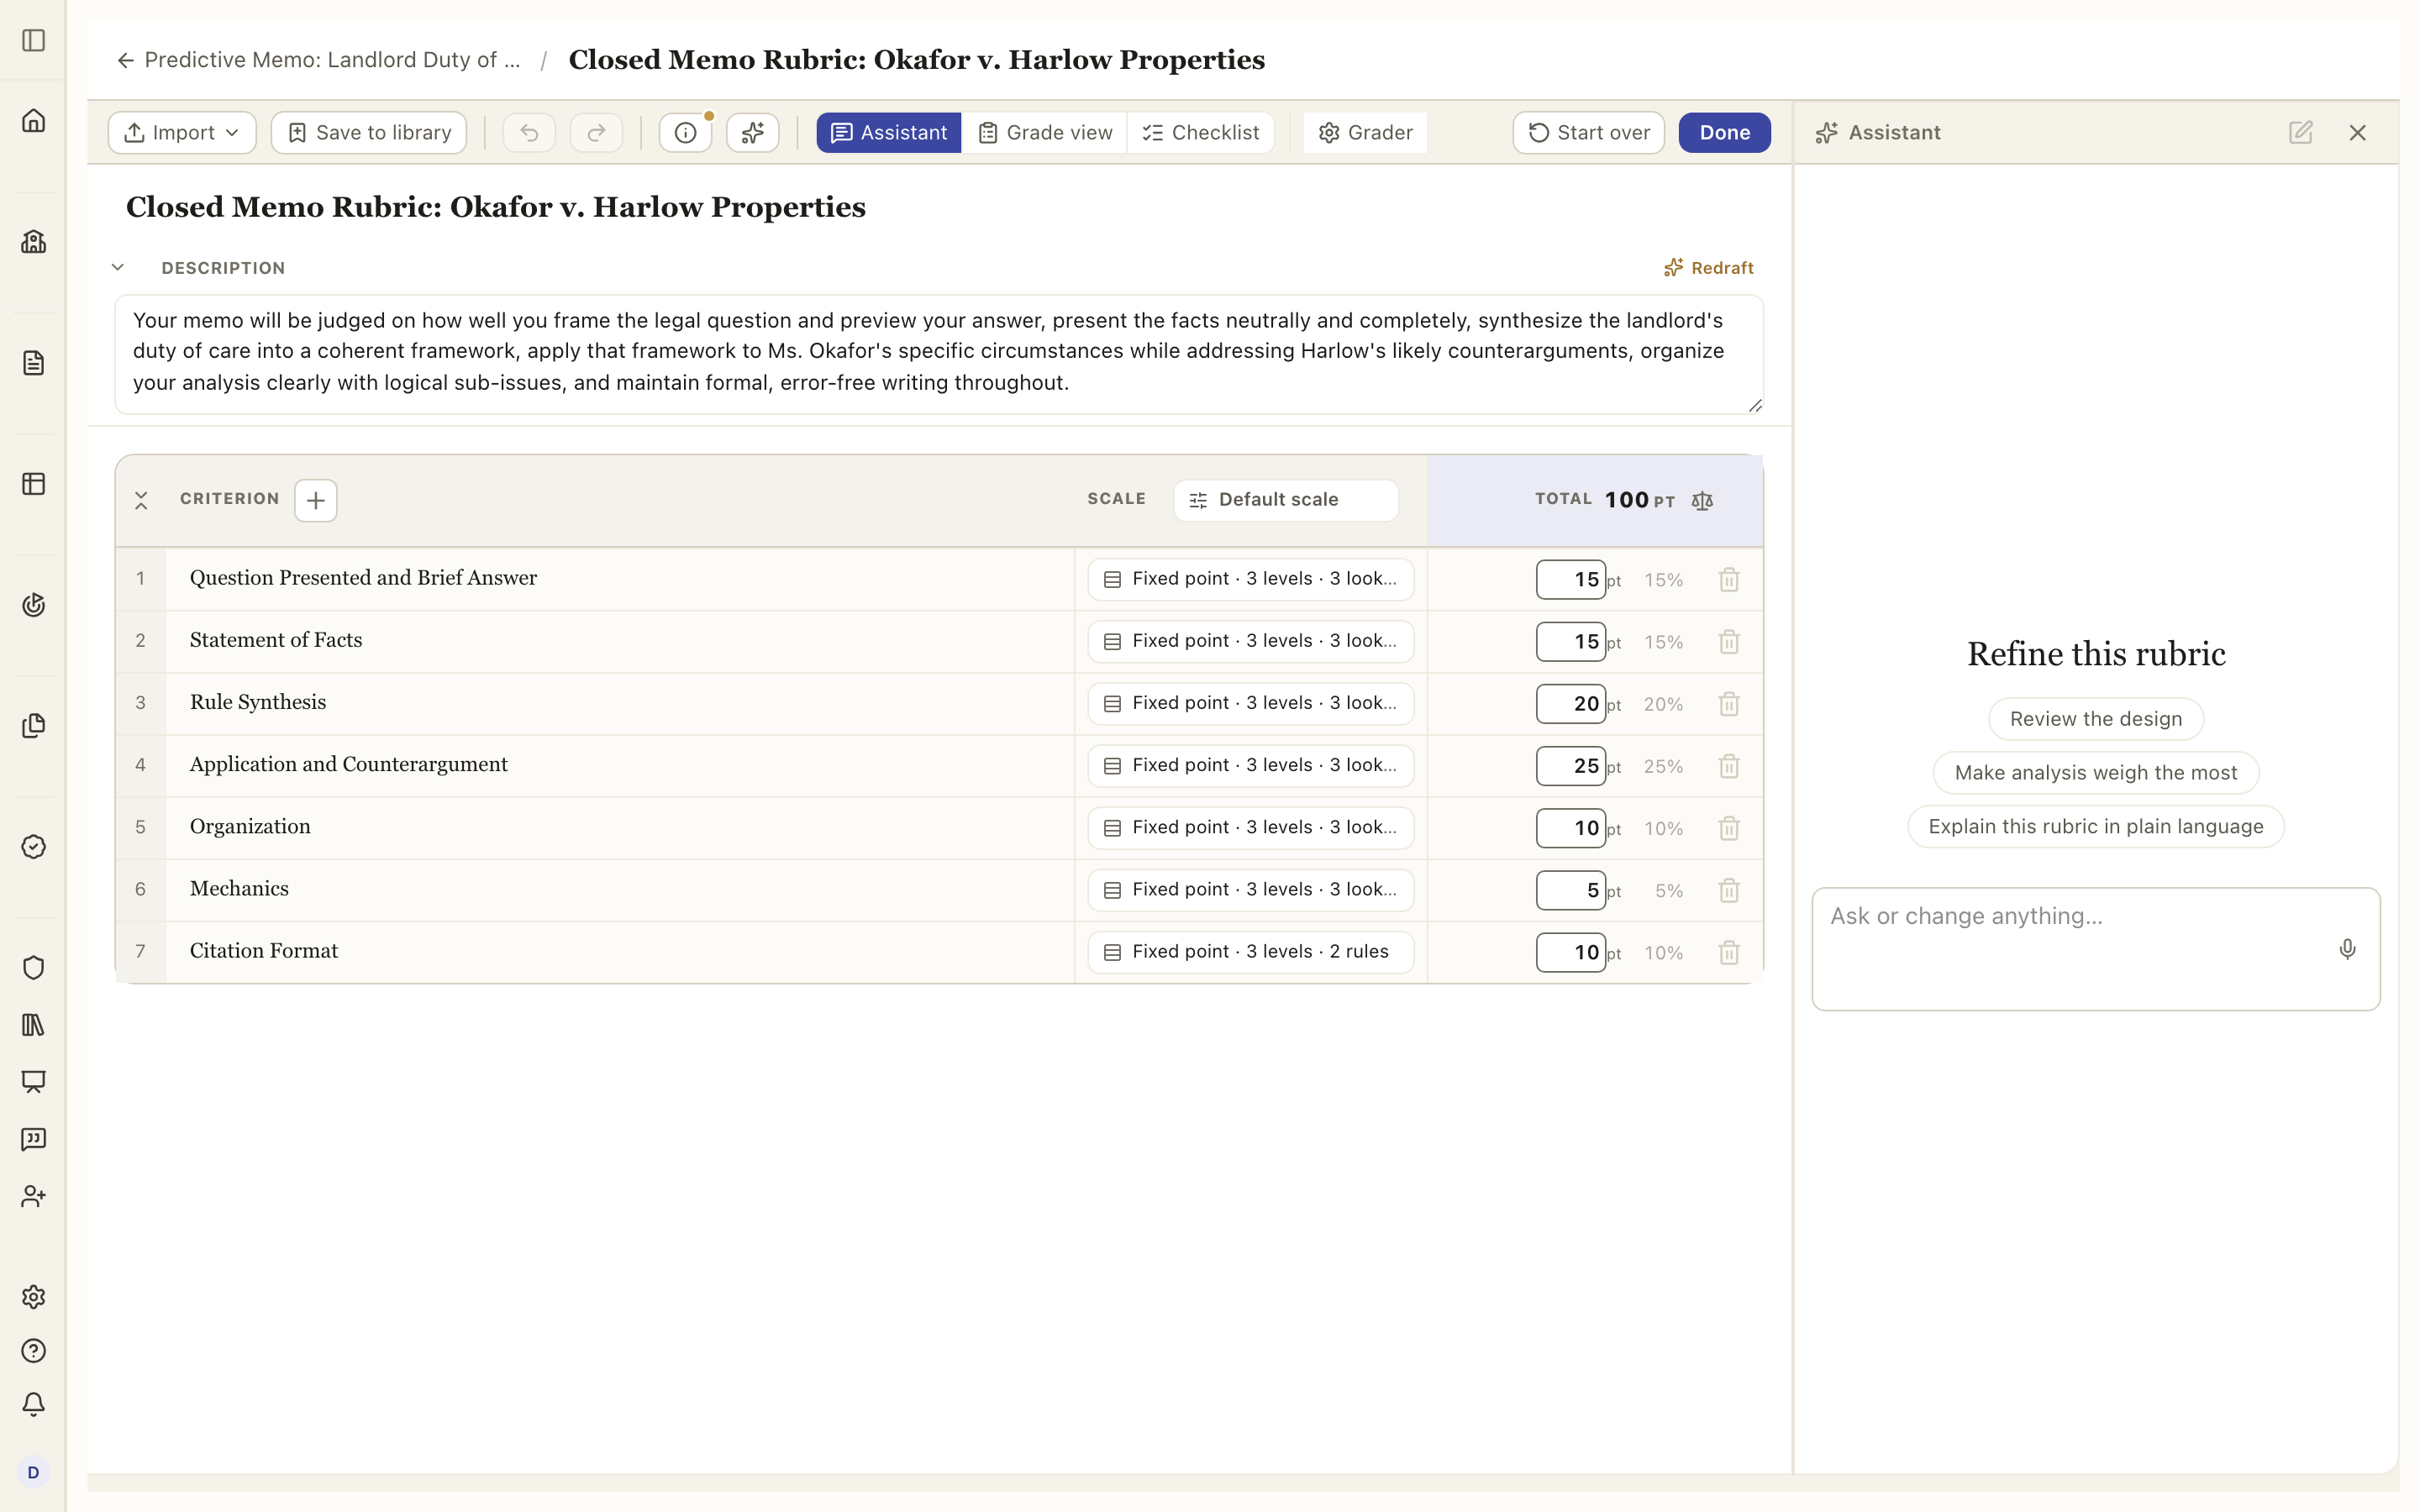Screen dimensions: 2420x1512
Task: Open the help question-mark icon
Action: [34, 1351]
